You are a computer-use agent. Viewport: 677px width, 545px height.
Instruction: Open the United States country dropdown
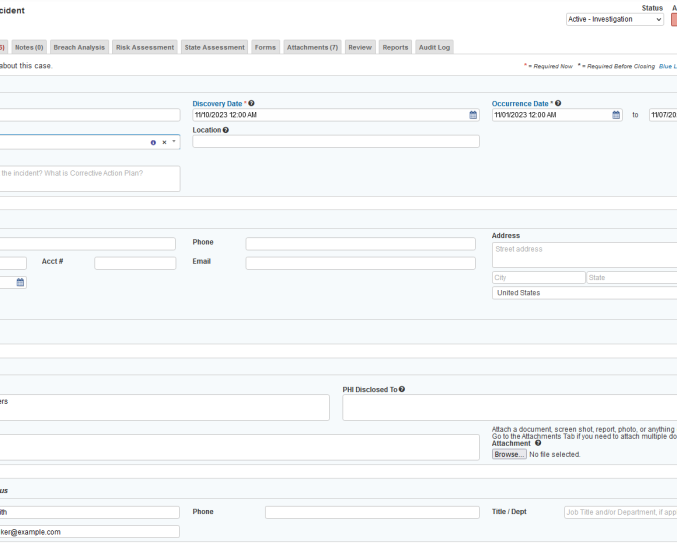[585, 293]
